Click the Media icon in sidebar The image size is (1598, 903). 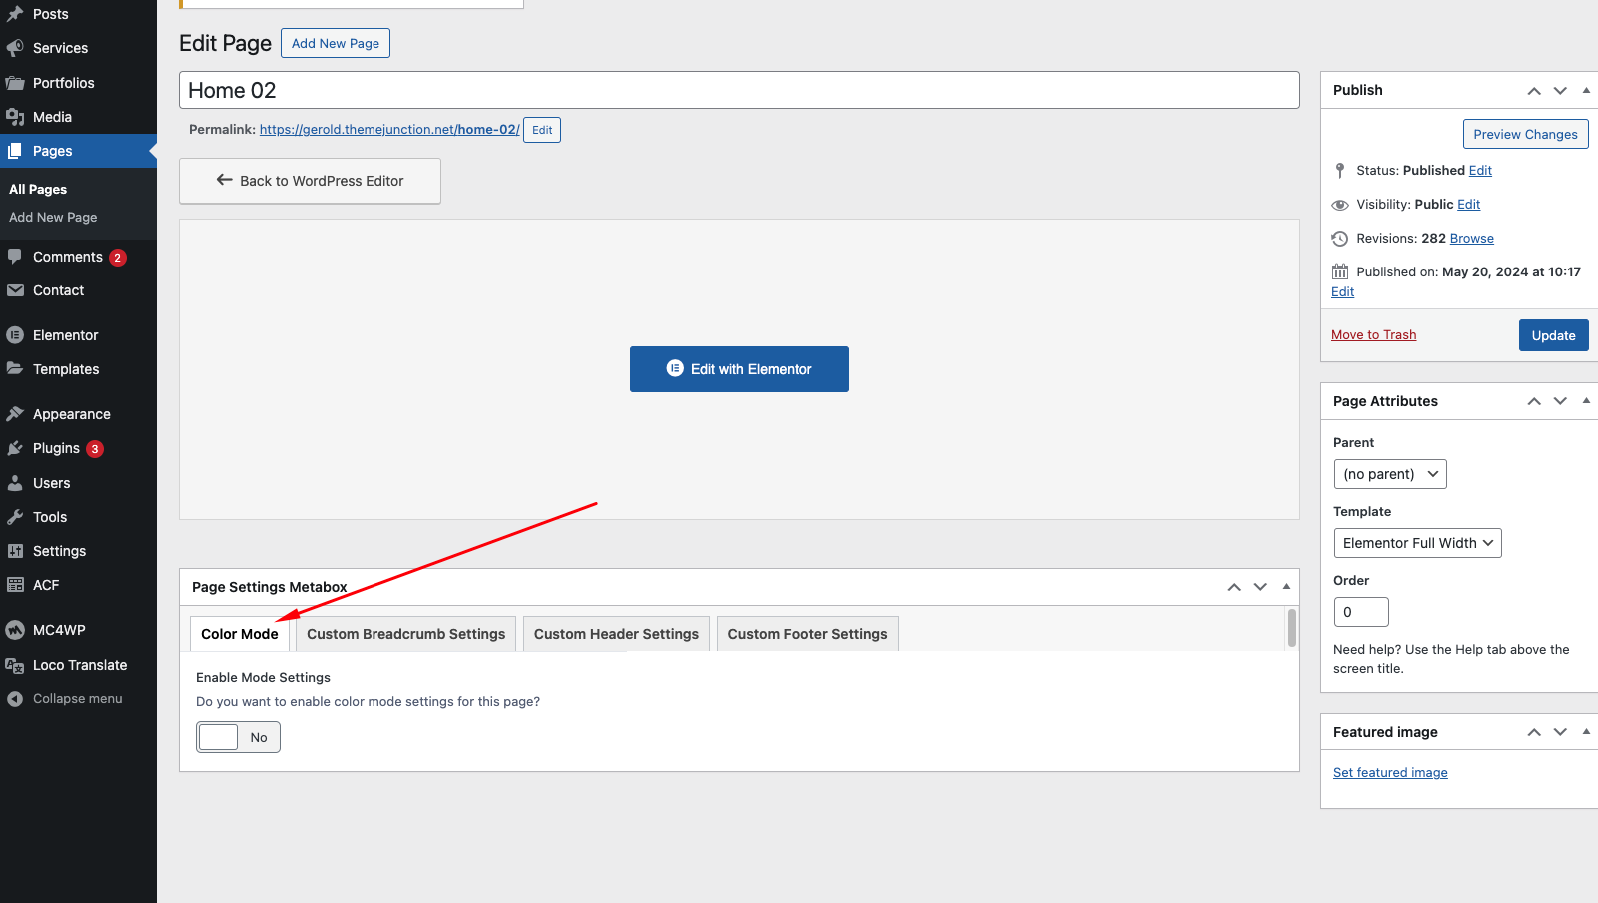pos(15,117)
